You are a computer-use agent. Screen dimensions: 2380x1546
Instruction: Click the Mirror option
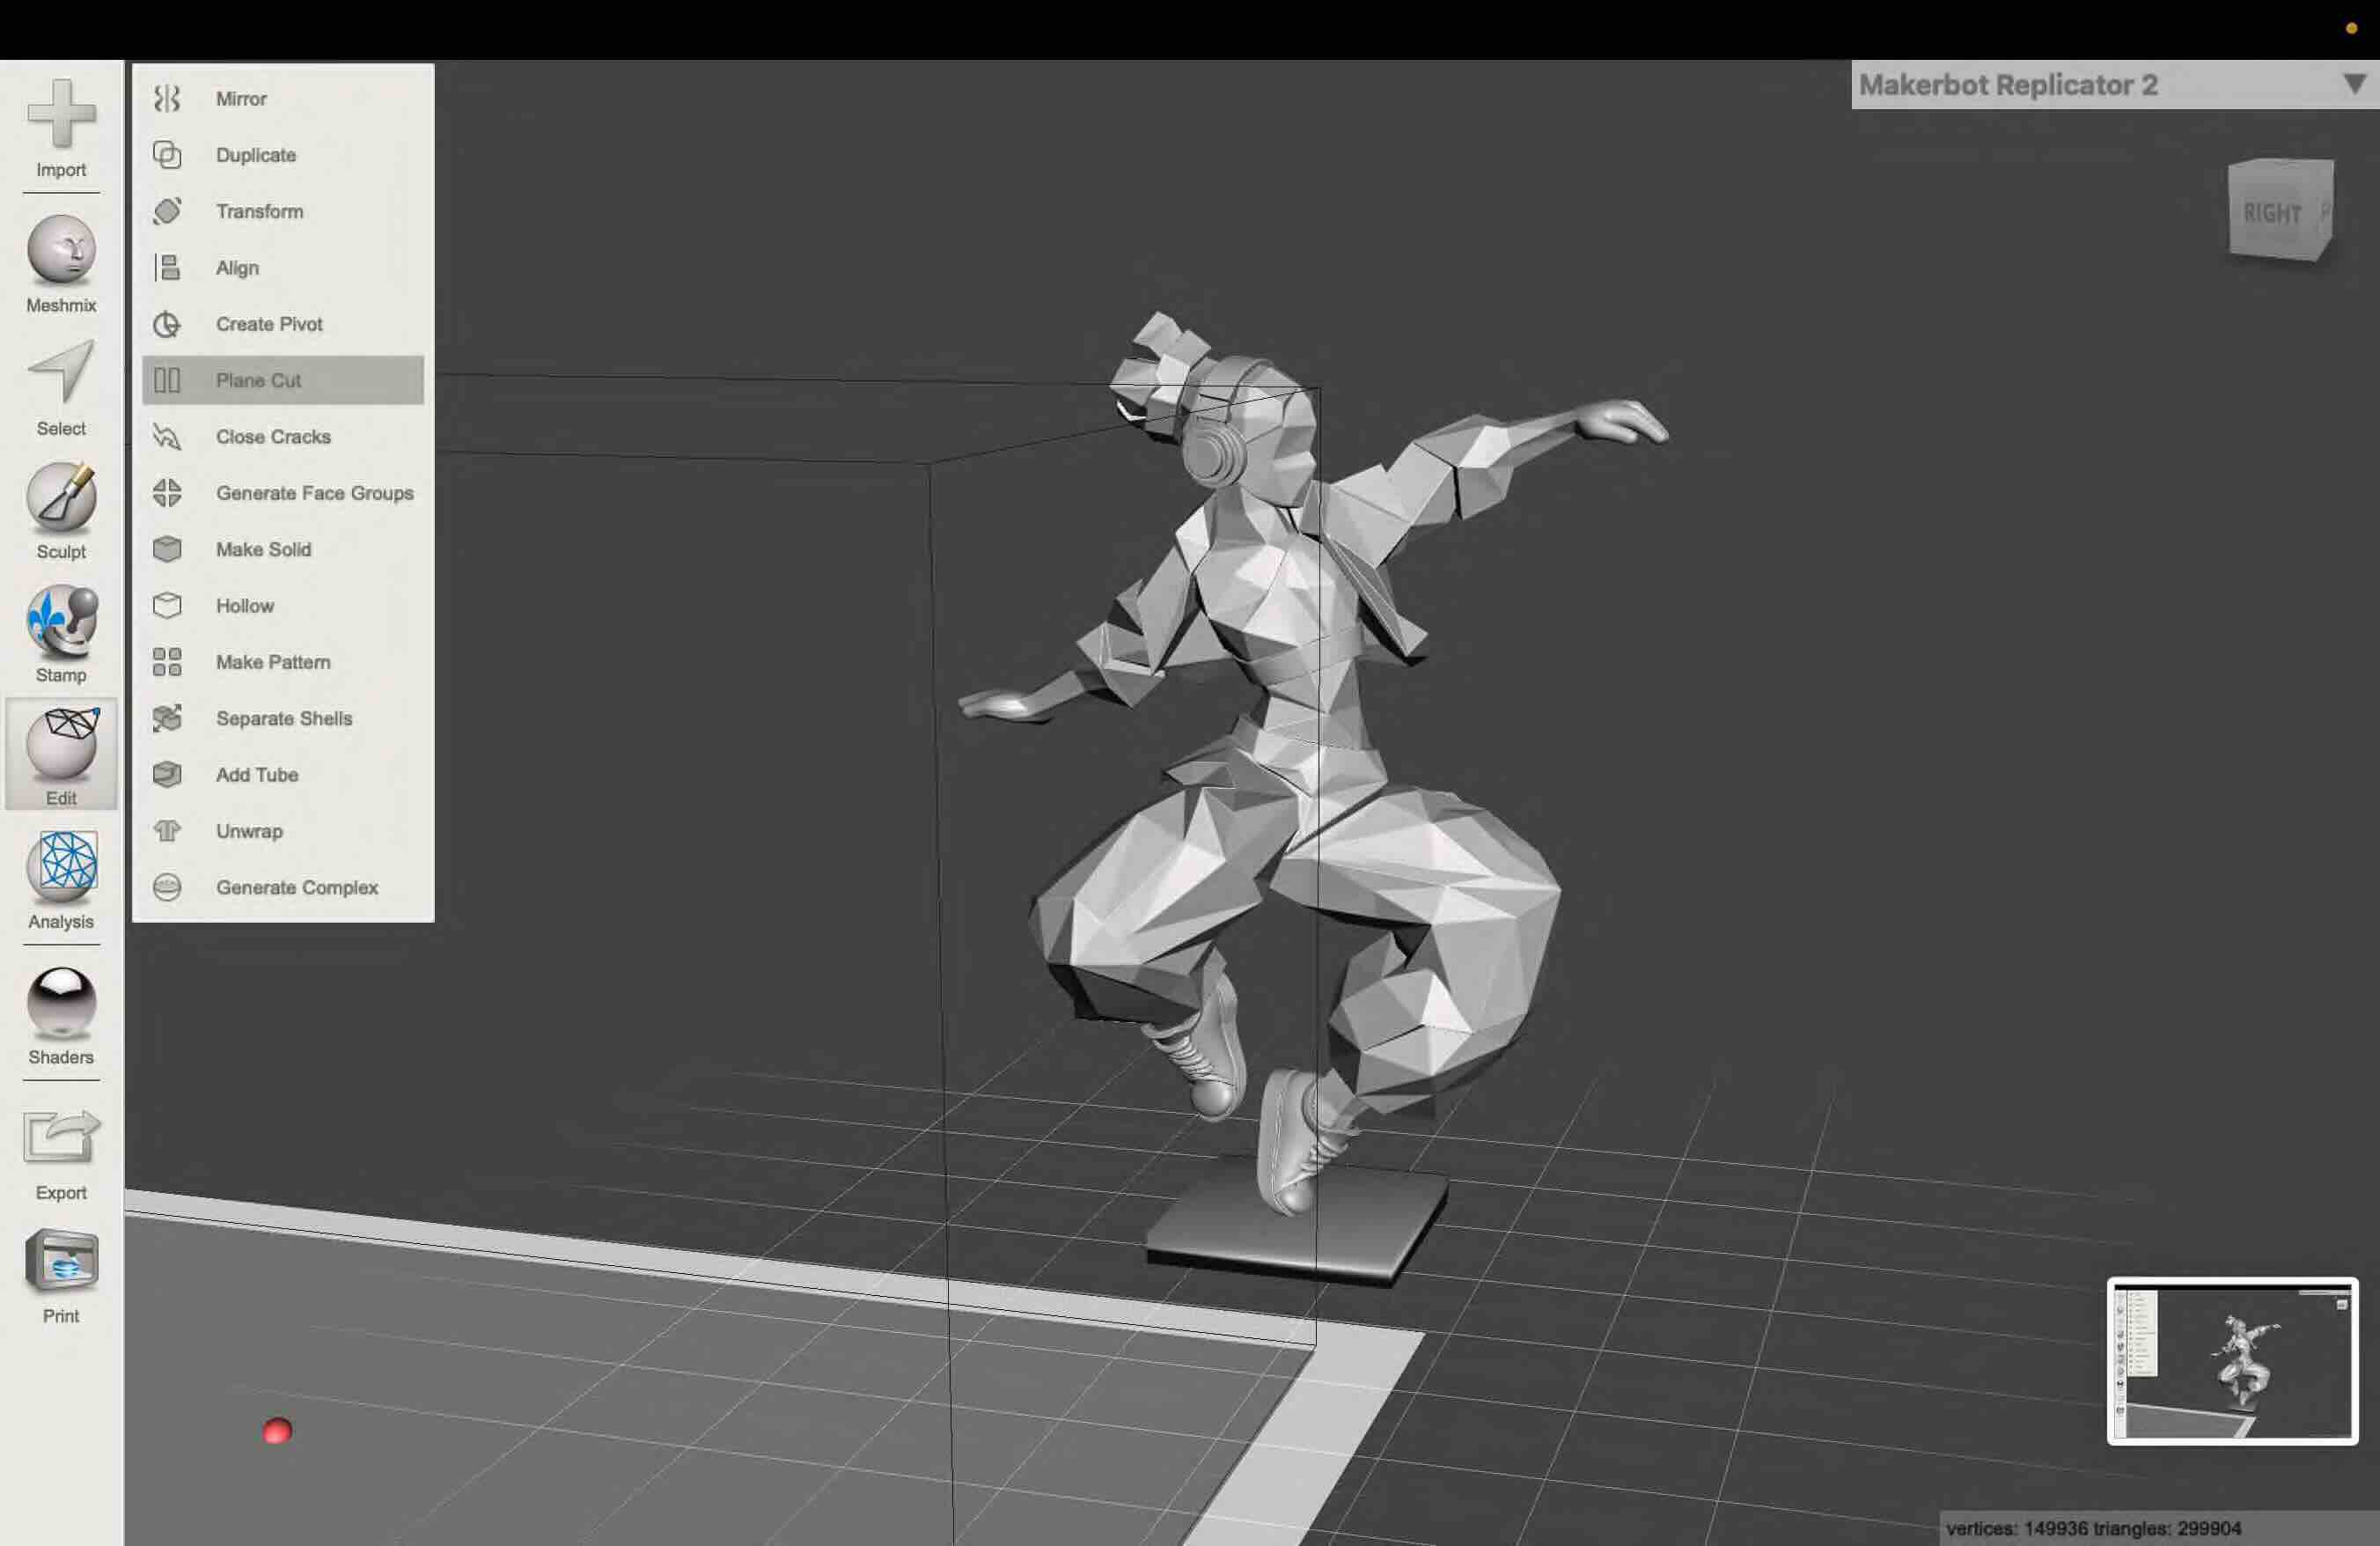click(x=241, y=98)
